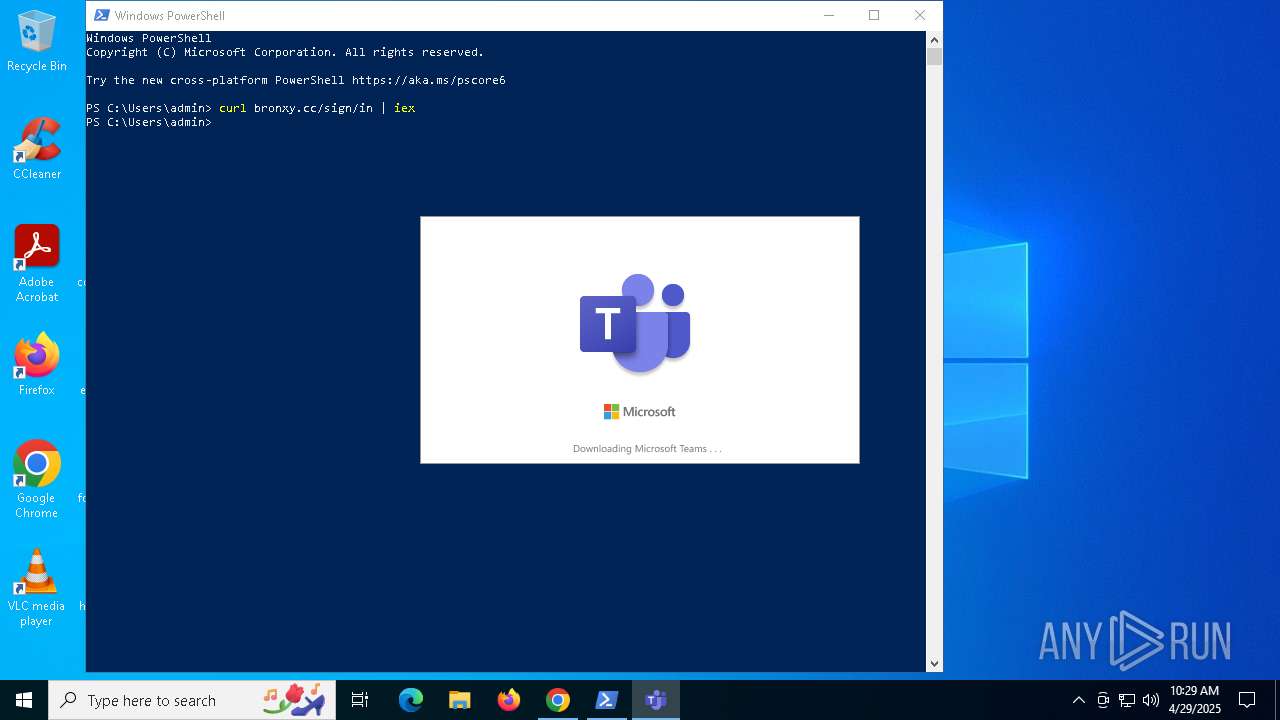Viewport: 1280px width, 720px height.
Task: Minimize the Windows PowerShell window
Action: coord(829,15)
